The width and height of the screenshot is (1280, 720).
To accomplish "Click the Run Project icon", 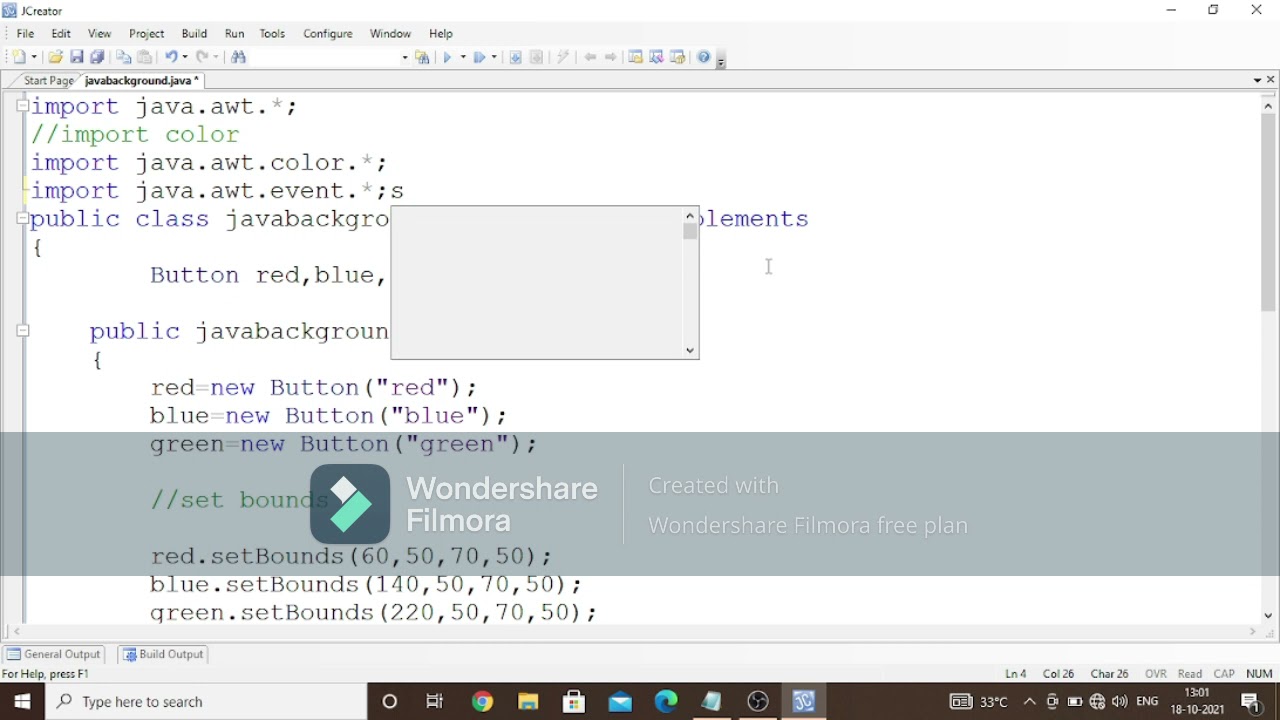I will [x=479, y=57].
